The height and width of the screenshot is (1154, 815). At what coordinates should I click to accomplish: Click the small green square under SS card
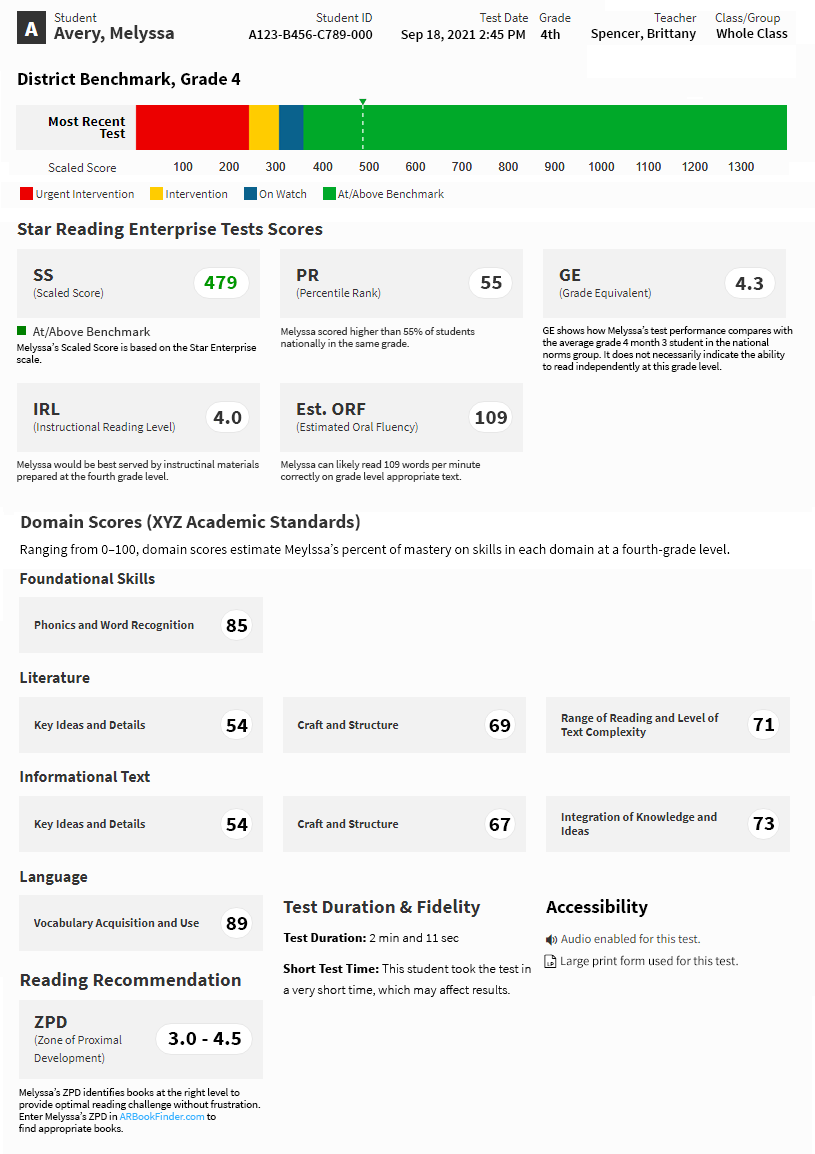22,331
